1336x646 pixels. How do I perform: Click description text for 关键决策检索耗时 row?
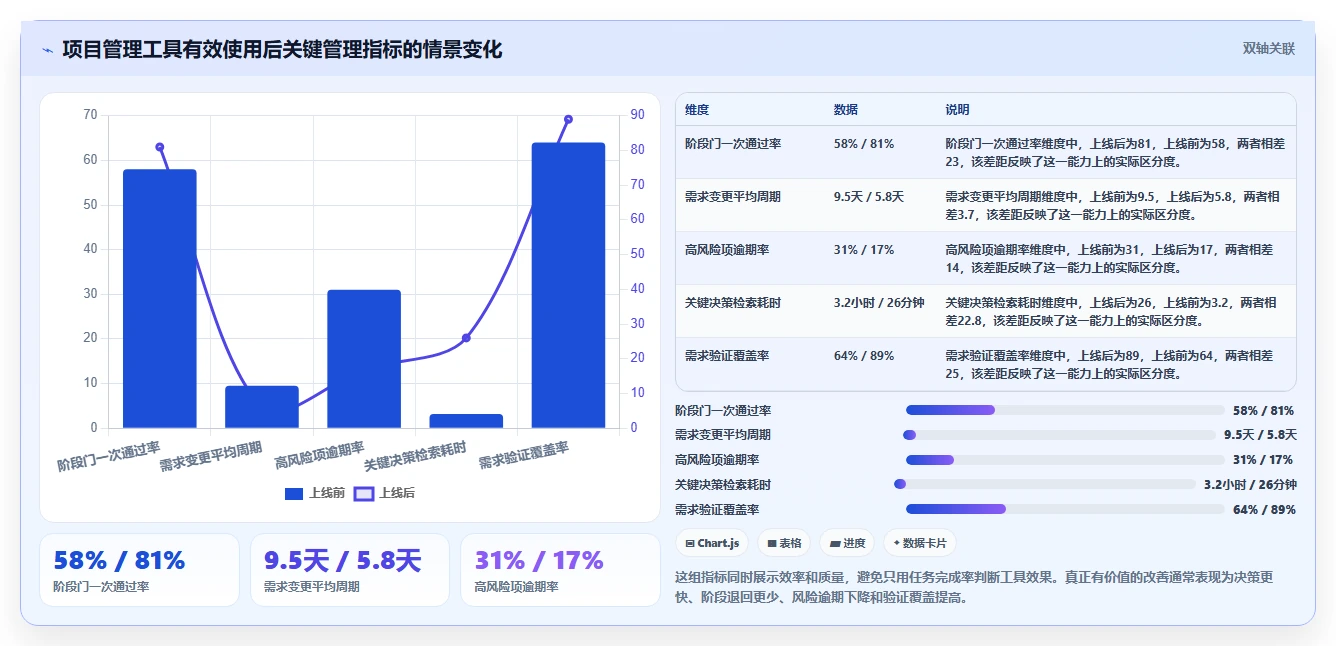pyautogui.click(x=1112, y=311)
